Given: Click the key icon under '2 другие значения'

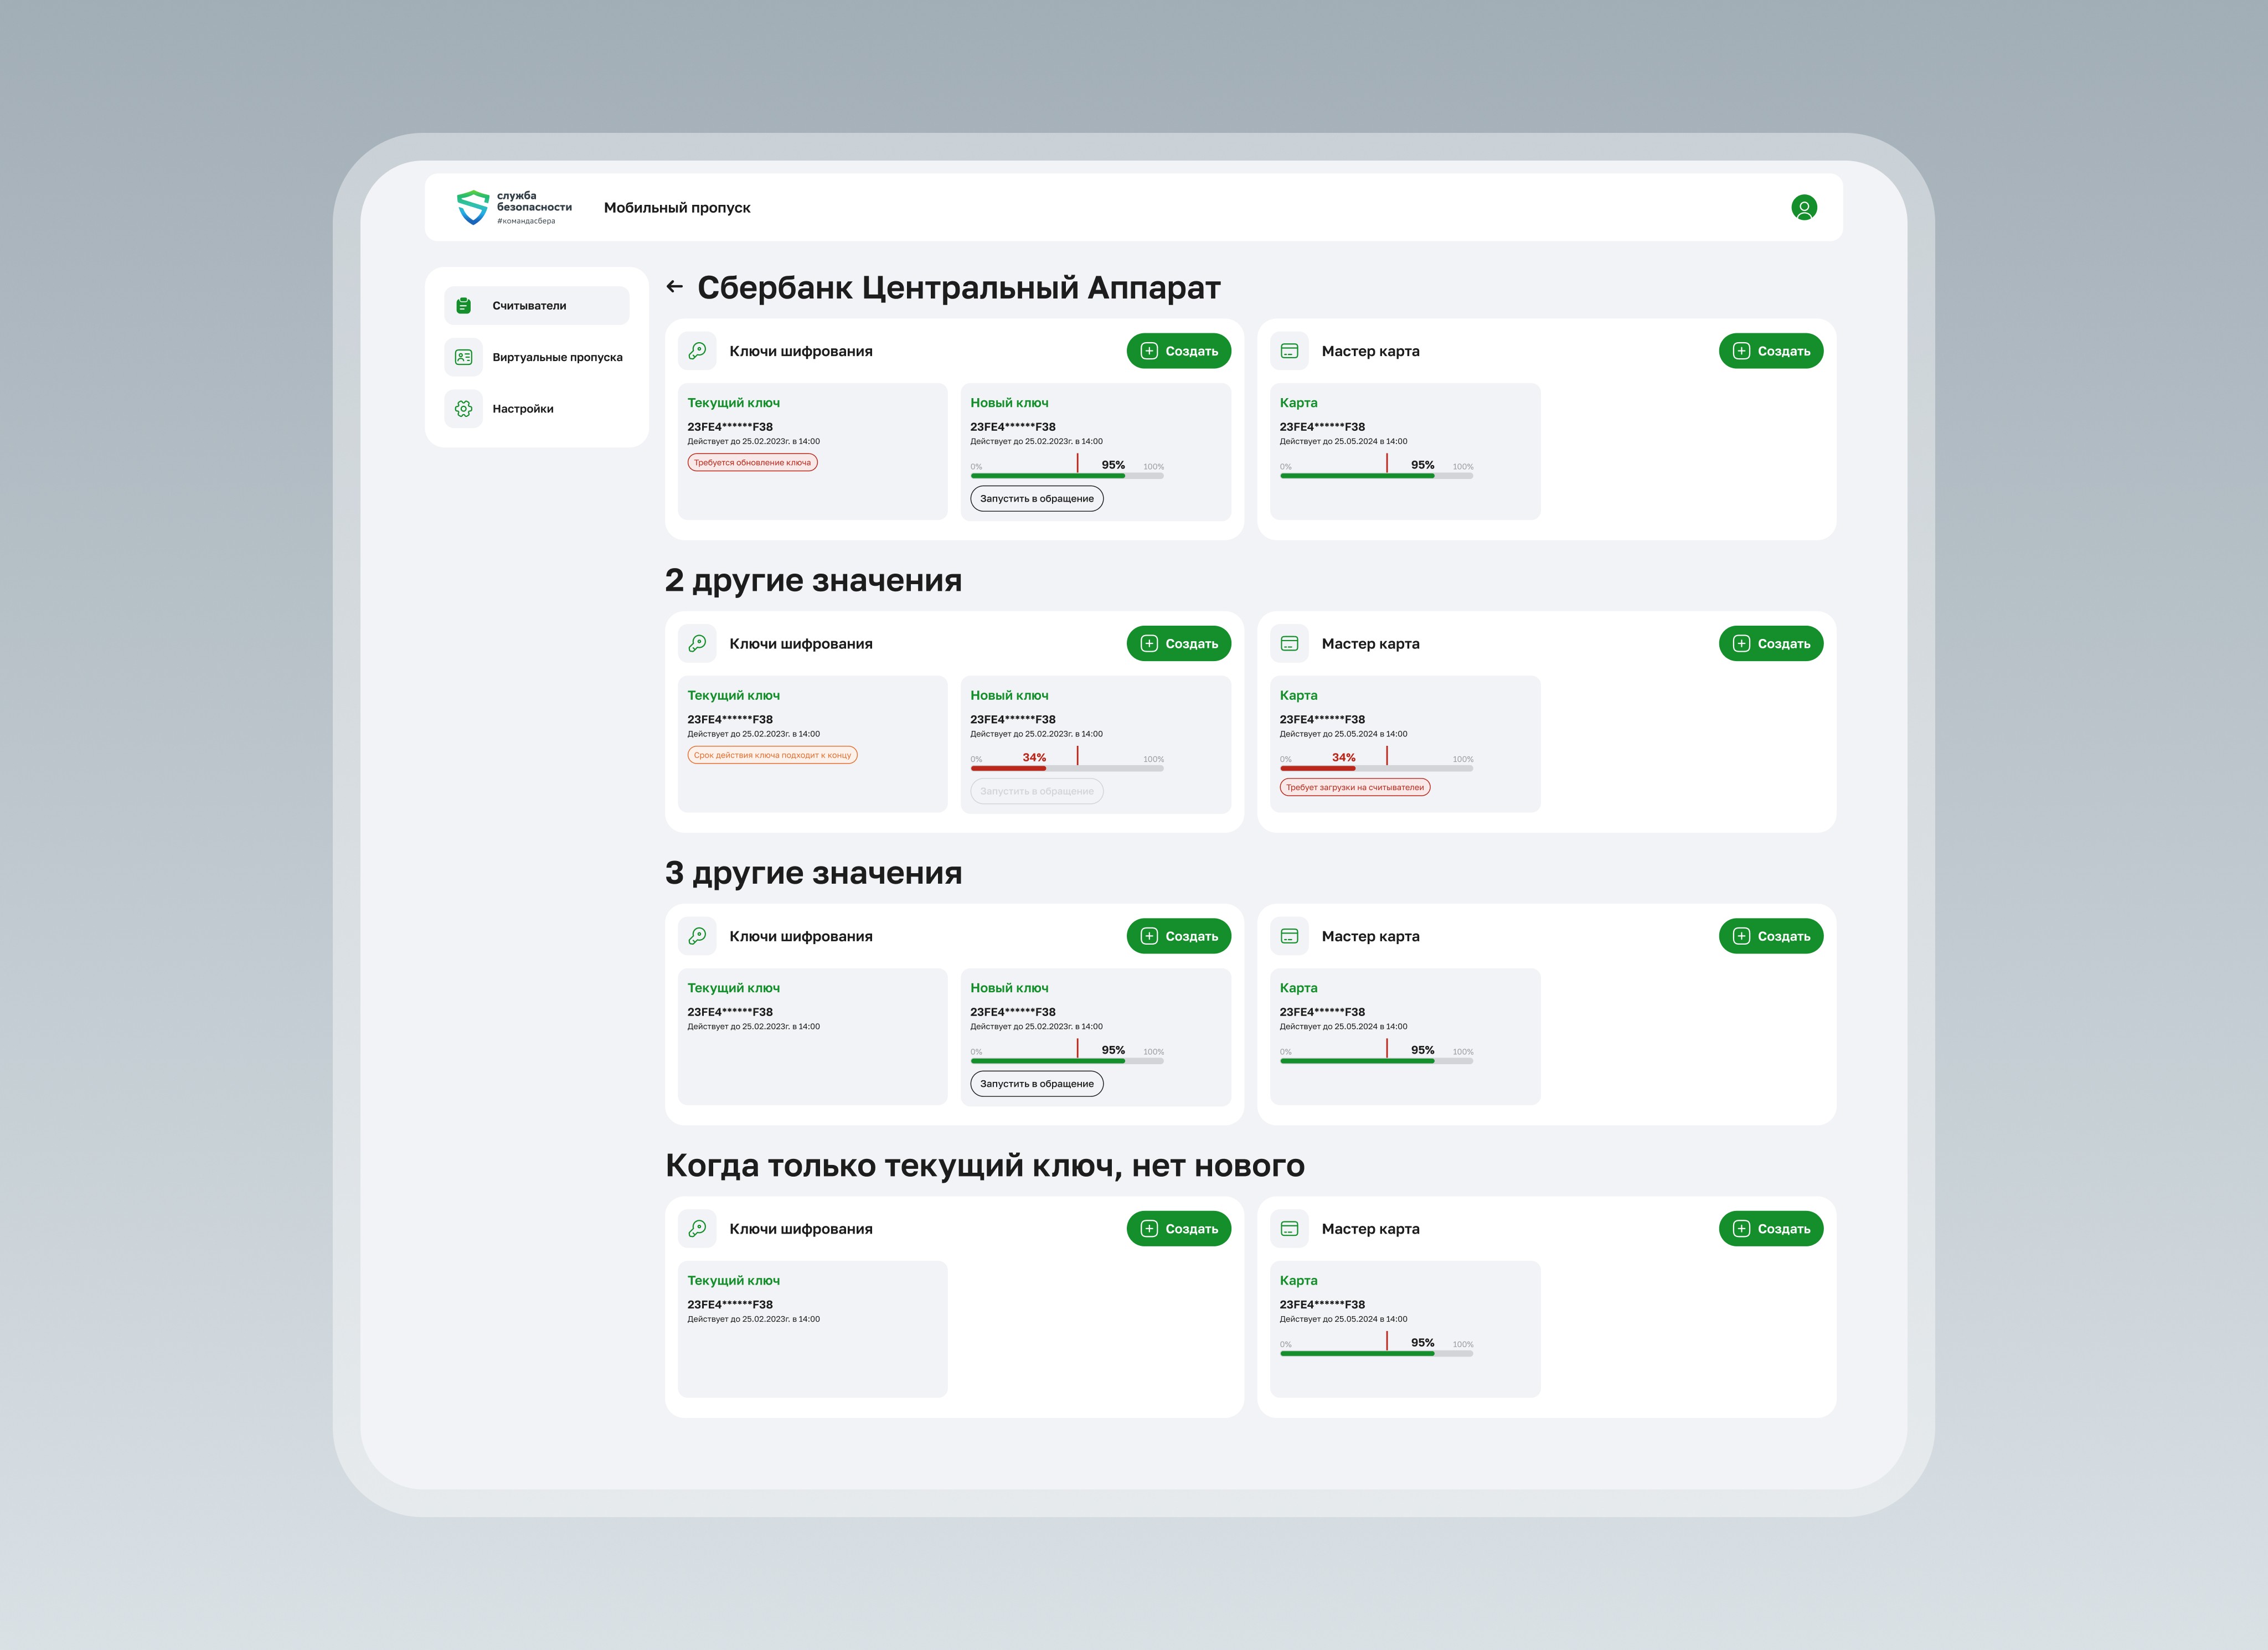Looking at the screenshot, I should point(697,644).
